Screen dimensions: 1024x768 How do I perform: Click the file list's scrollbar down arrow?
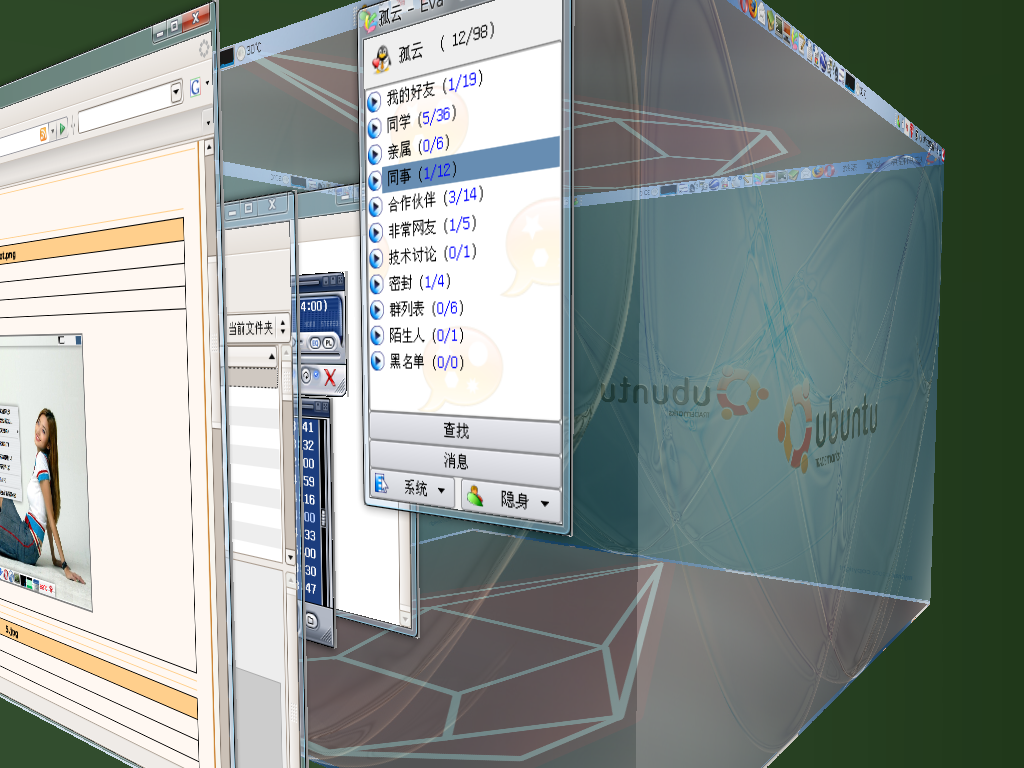291,557
